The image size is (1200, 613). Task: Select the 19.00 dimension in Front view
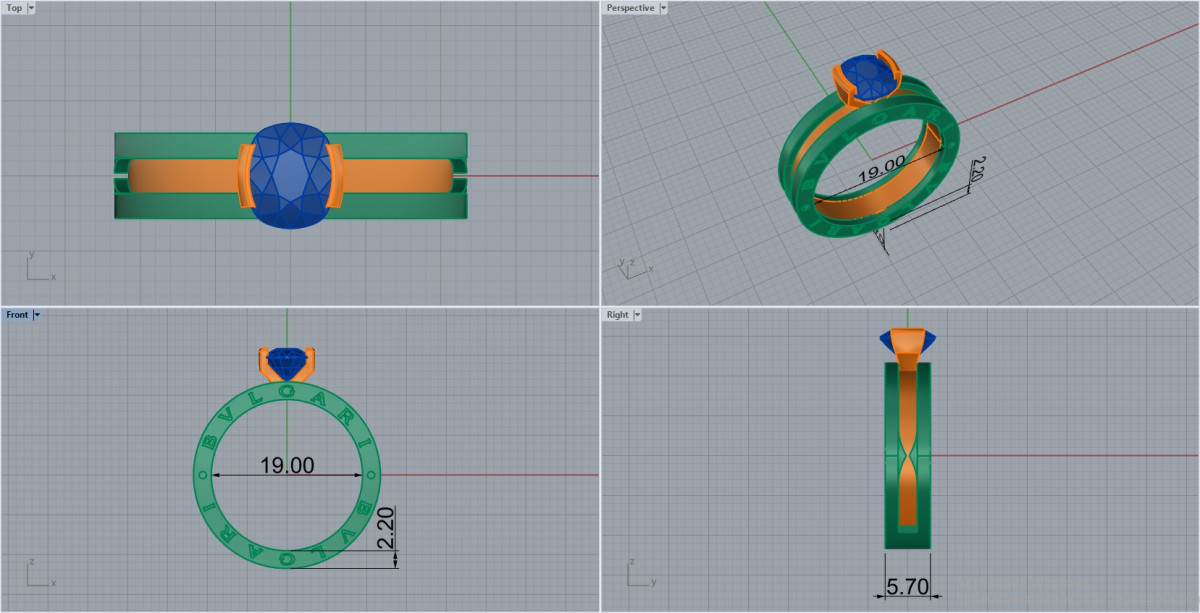287,465
